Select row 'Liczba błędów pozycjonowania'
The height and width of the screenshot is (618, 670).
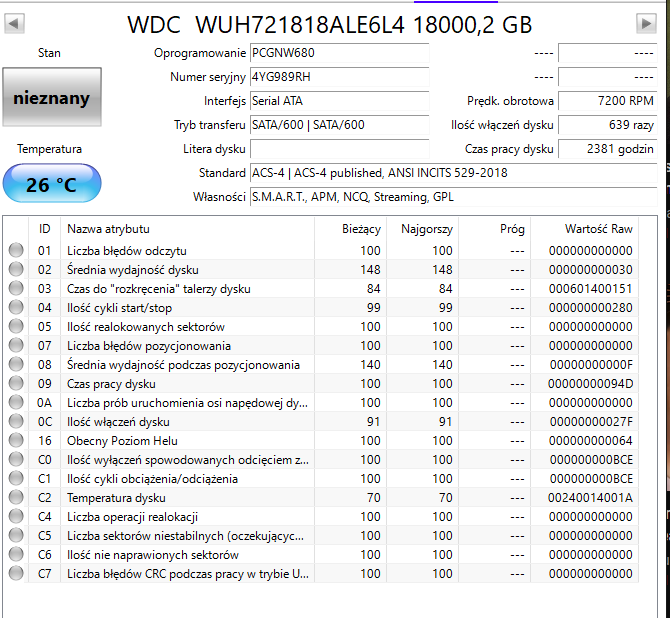point(323,345)
